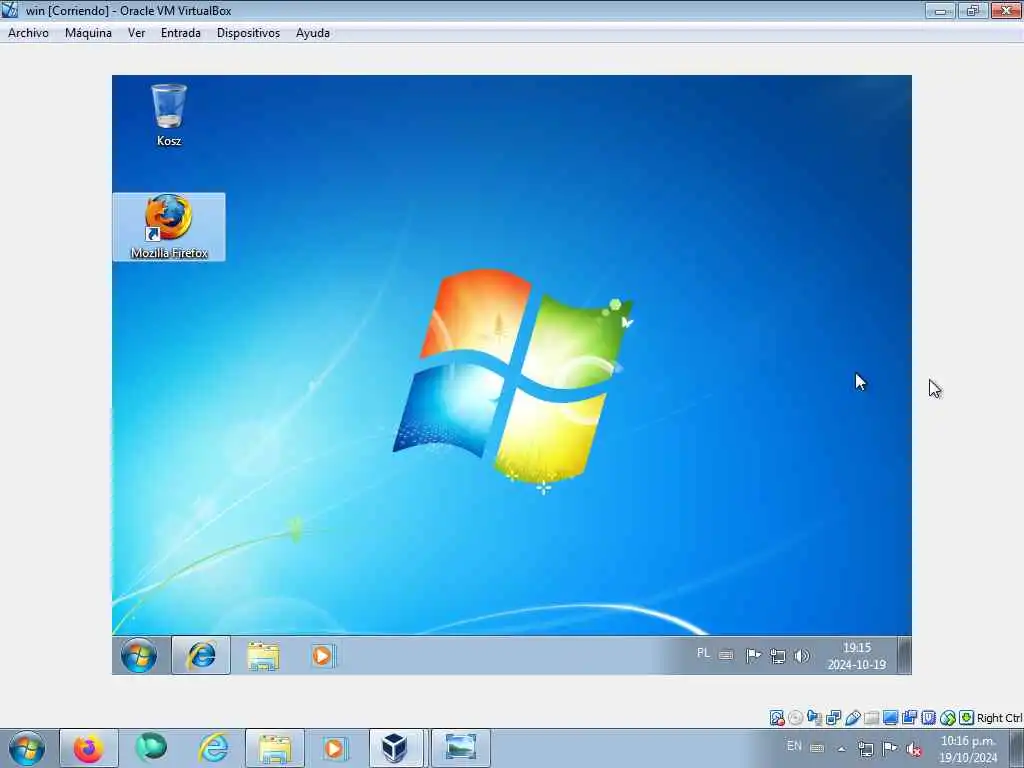Open VirtualBox recording indicator
This screenshot has width=1024, height=768.
[x=910, y=718]
